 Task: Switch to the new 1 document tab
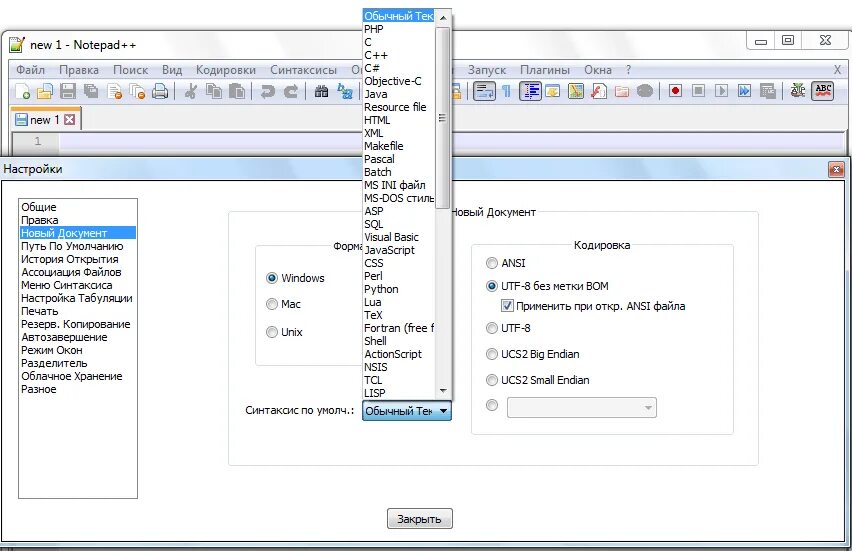tap(45, 120)
